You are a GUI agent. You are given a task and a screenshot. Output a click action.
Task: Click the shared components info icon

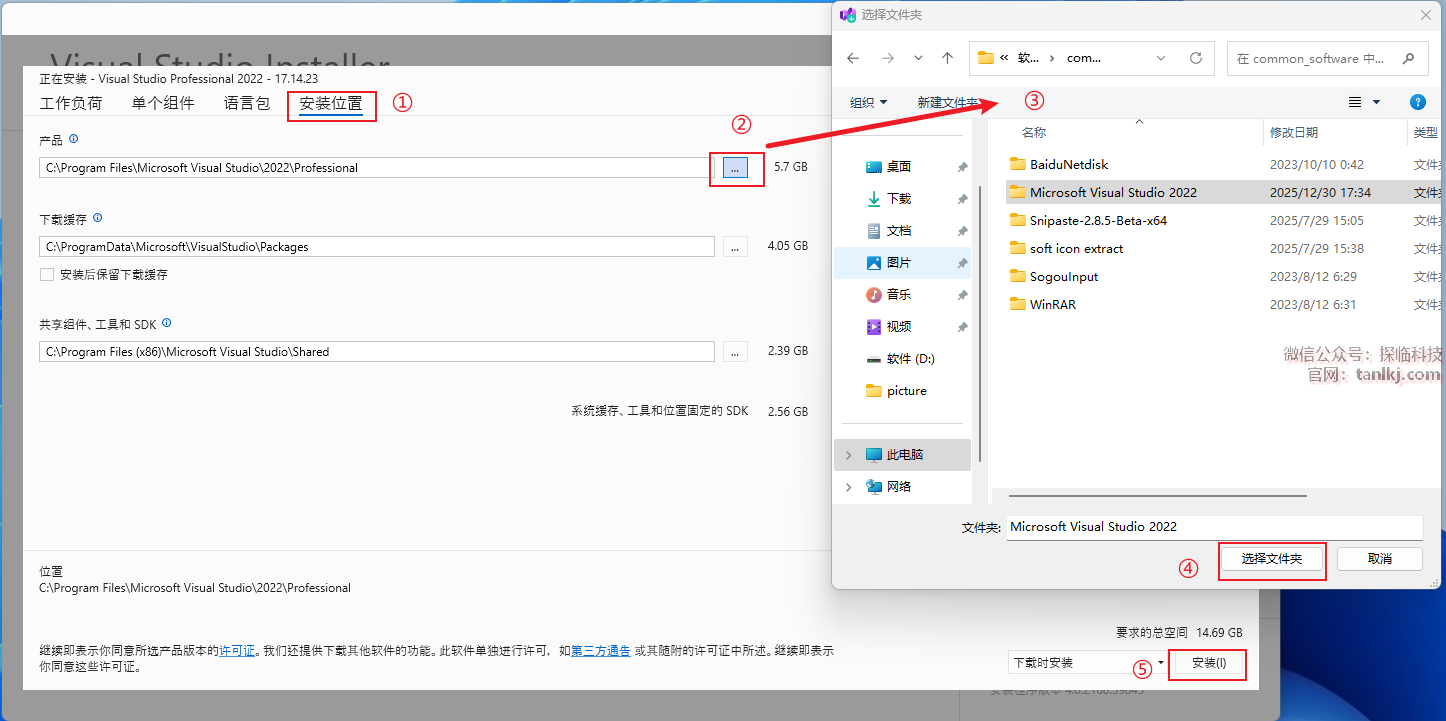167,323
